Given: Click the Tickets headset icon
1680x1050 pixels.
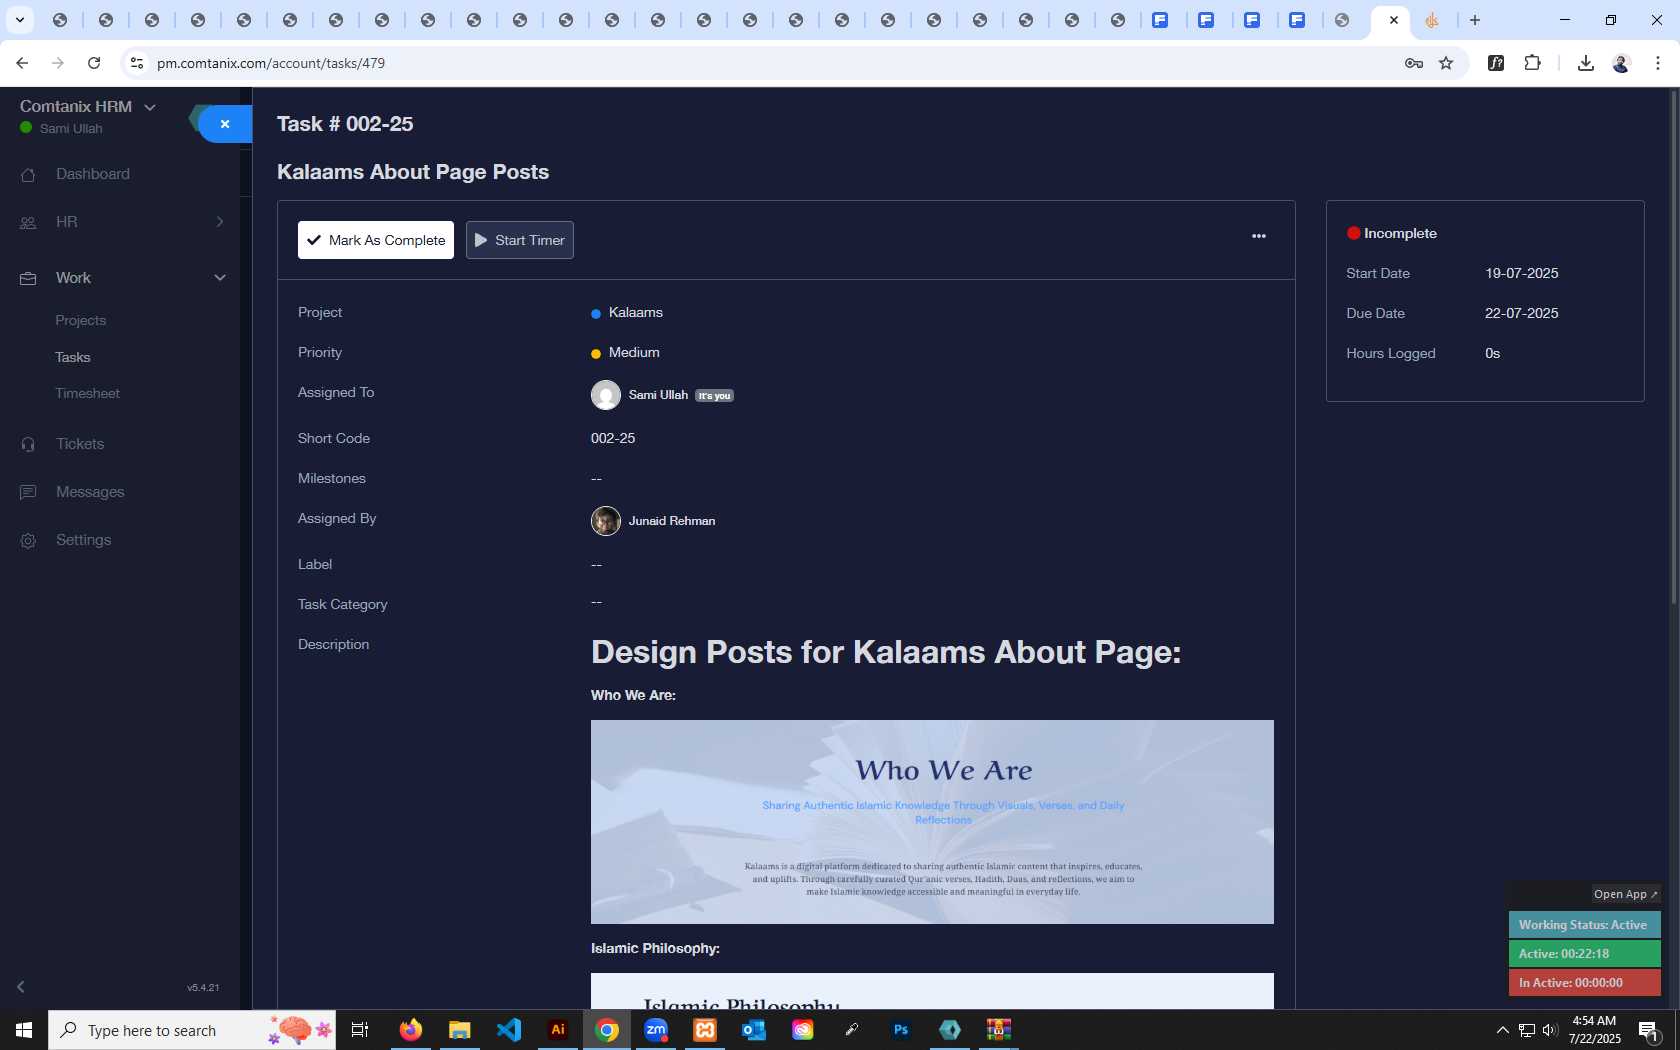Looking at the screenshot, I should 28,444.
